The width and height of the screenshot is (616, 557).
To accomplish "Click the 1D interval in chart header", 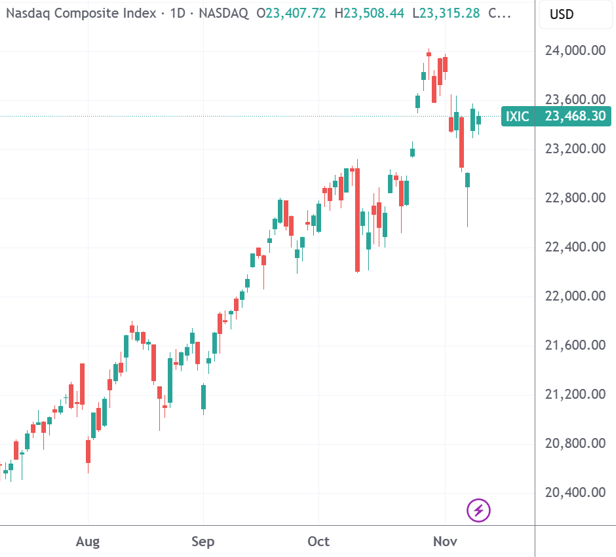I will [x=178, y=13].
